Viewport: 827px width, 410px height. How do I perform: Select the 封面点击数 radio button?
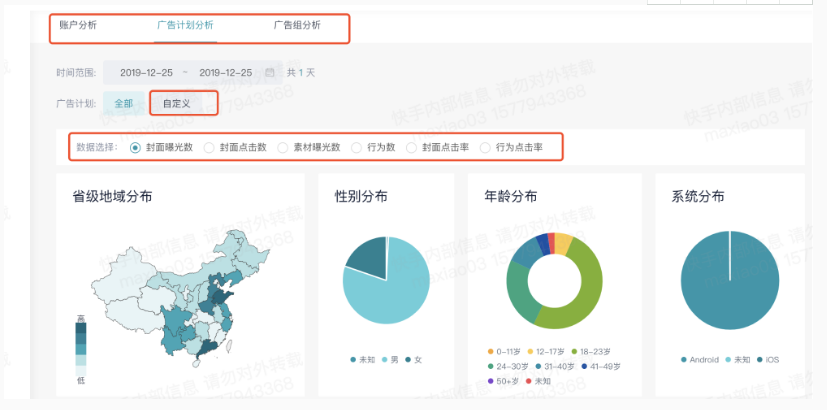[x=209, y=148]
